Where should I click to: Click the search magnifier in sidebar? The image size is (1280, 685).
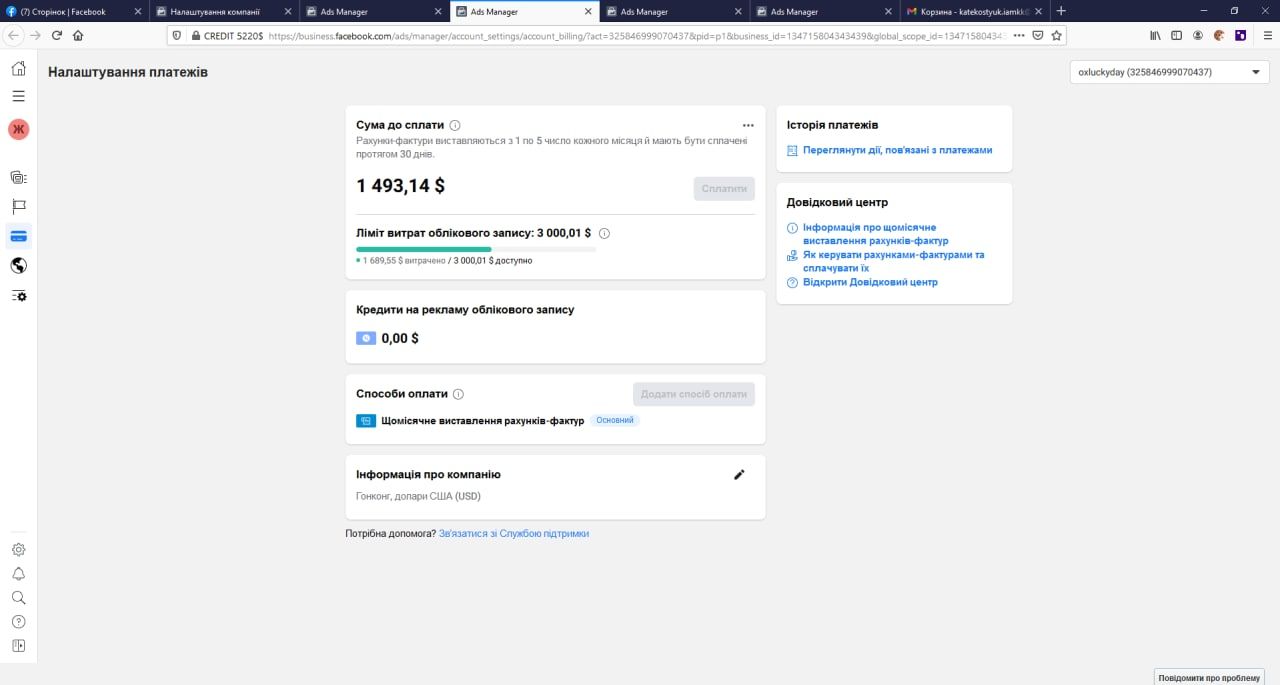click(x=18, y=598)
